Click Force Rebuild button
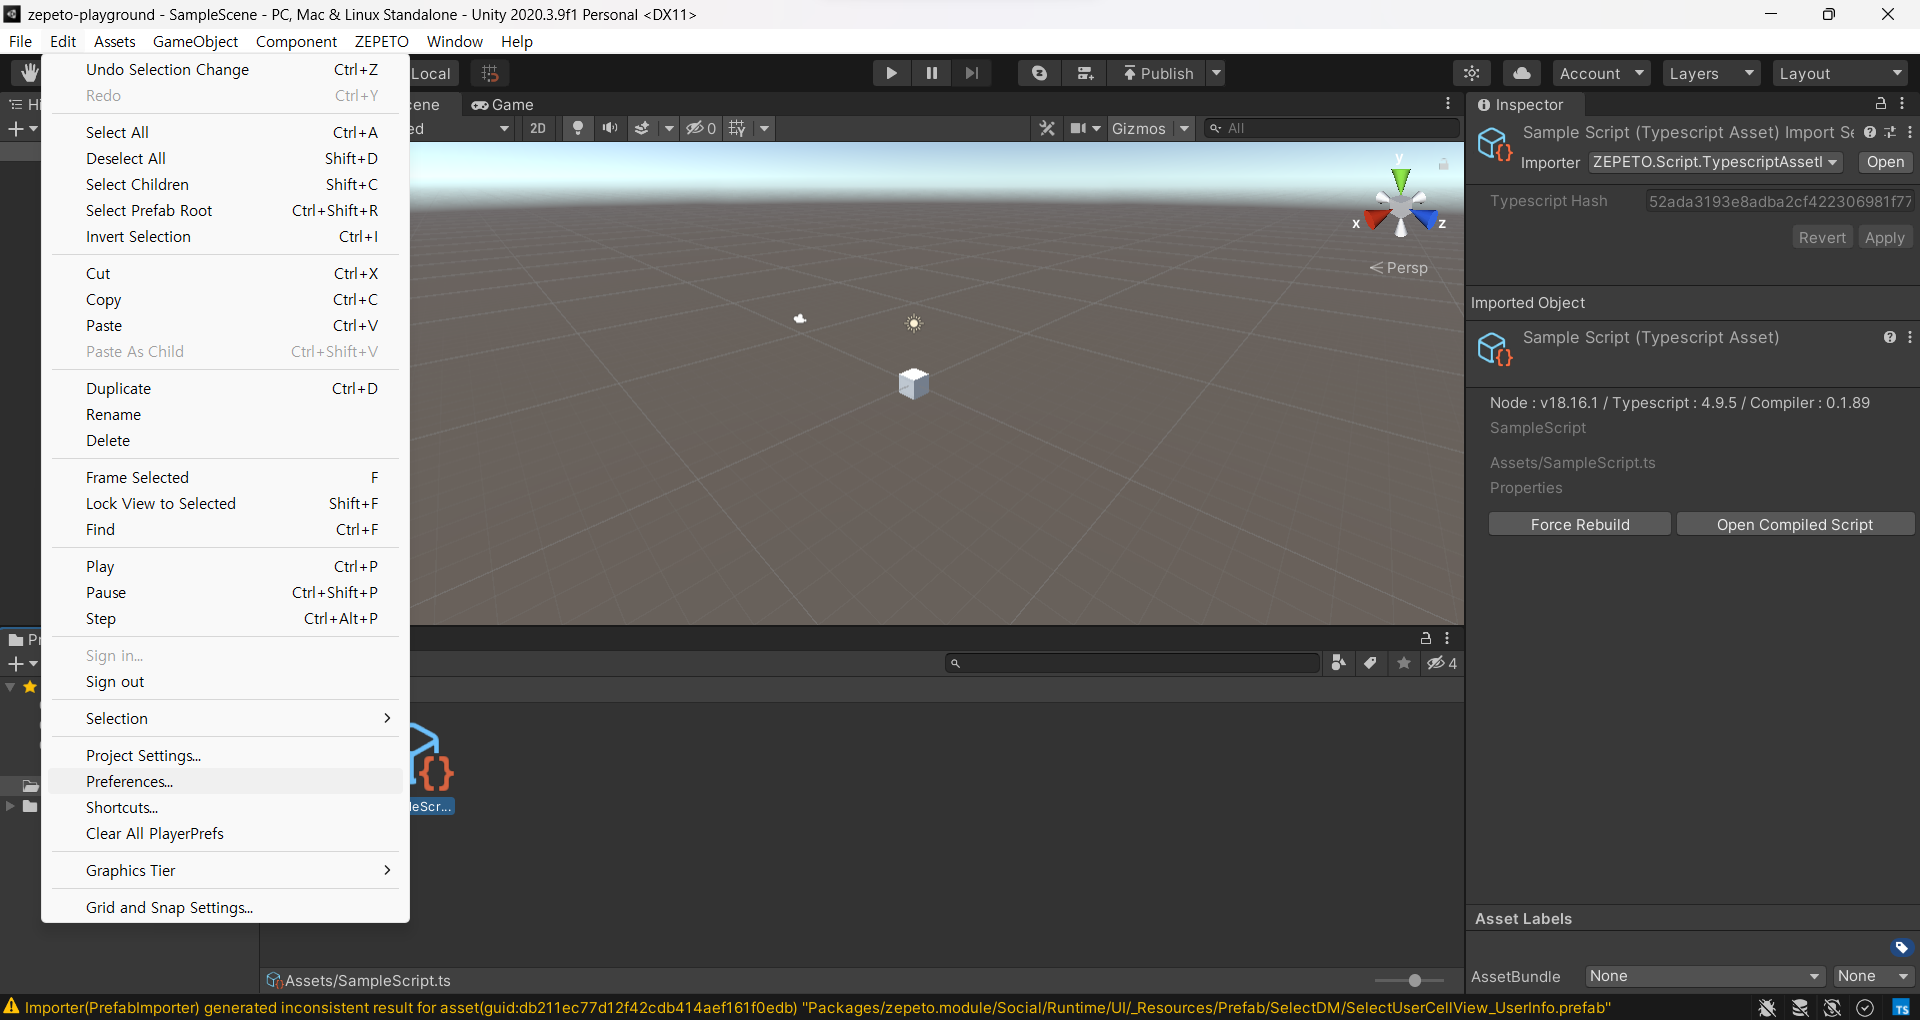1920x1020 pixels. 1580,524
